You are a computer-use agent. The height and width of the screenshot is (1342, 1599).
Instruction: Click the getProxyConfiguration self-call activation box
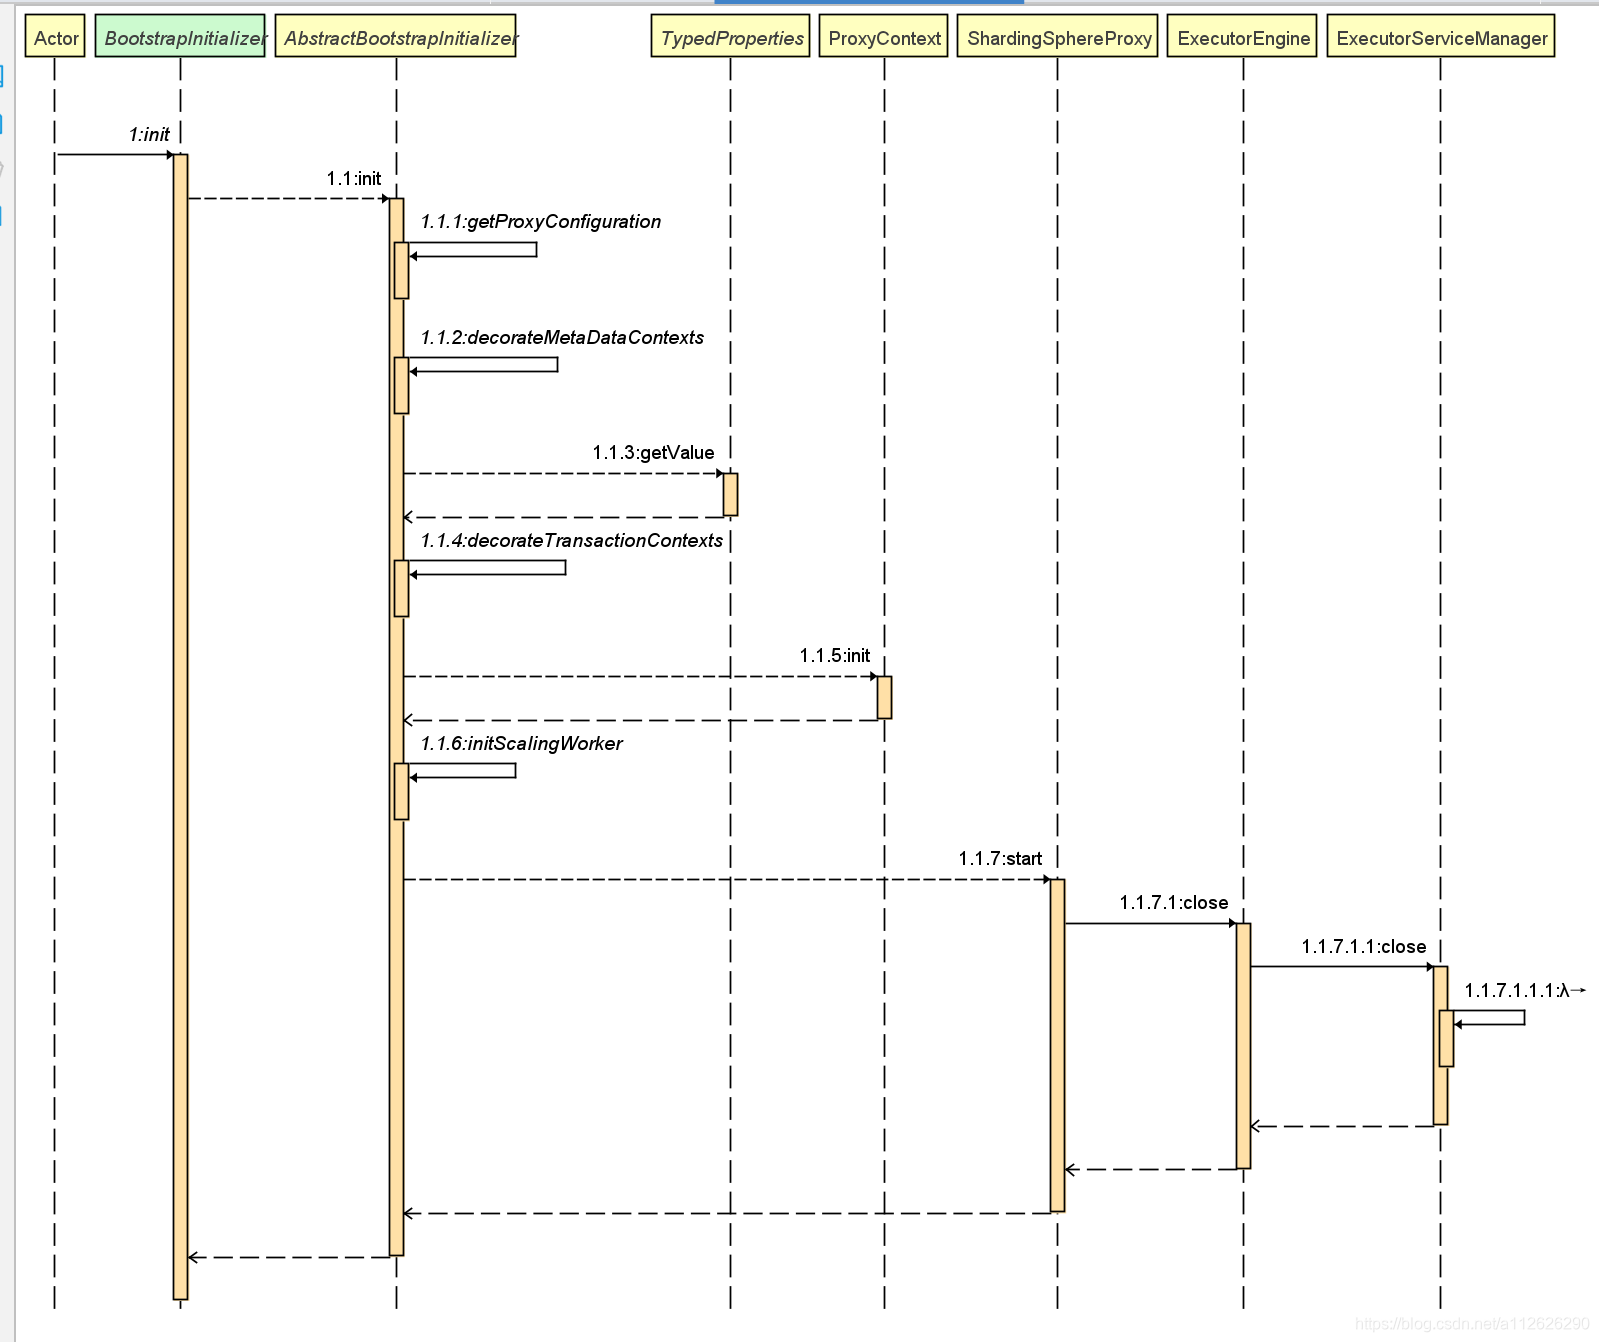pyautogui.click(x=402, y=270)
